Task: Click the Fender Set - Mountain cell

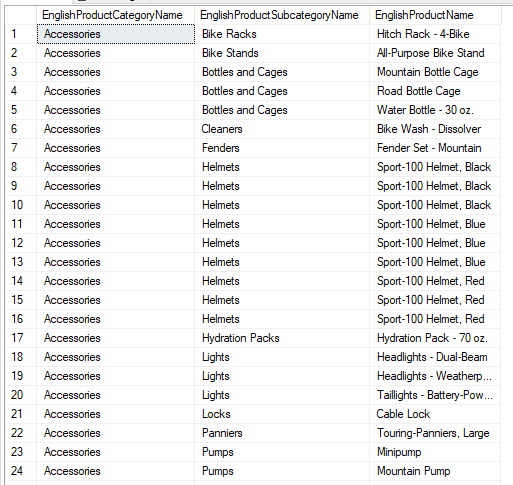Action: [435, 148]
